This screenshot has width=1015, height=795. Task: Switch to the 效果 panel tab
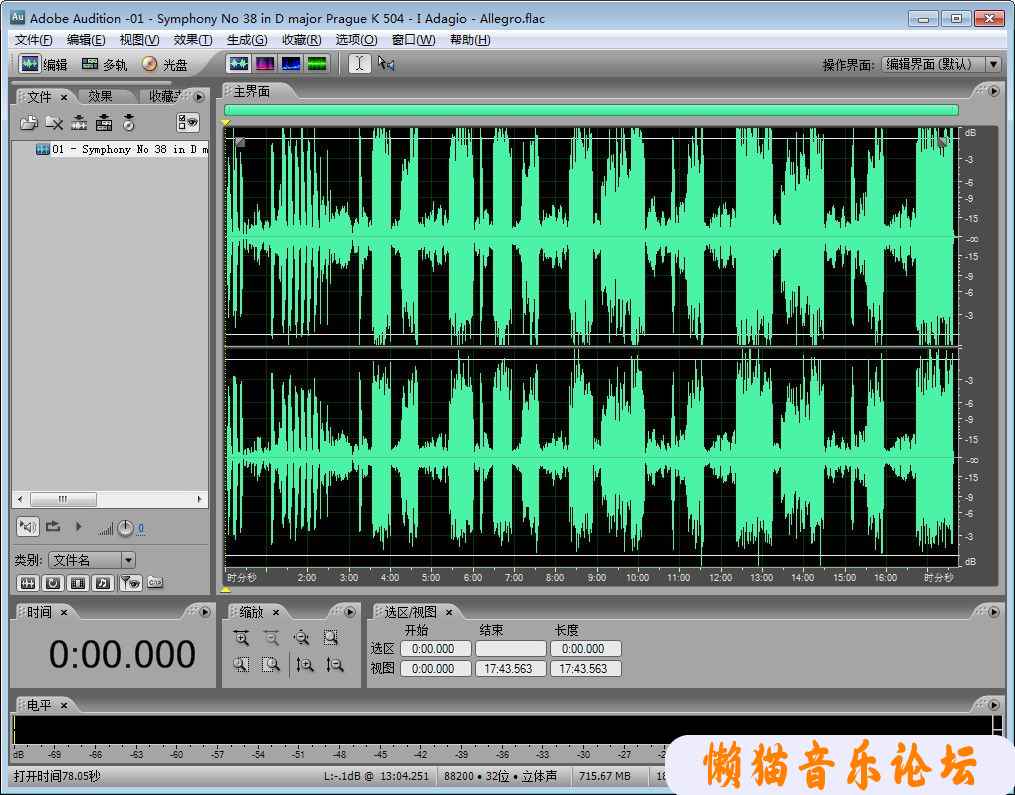[x=100, y=96]
